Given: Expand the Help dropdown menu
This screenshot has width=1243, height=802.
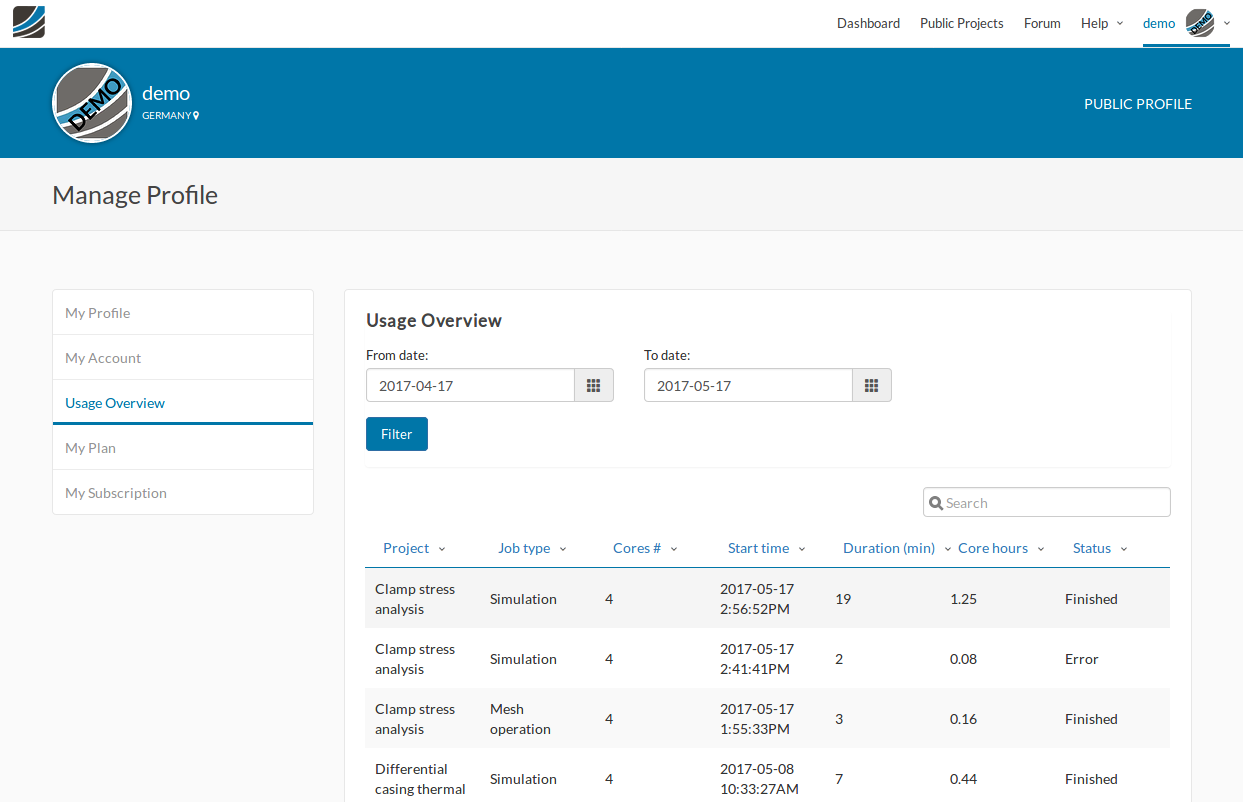Looking at the screenshot, I should pyautogui.click(x=1102, y=23).
